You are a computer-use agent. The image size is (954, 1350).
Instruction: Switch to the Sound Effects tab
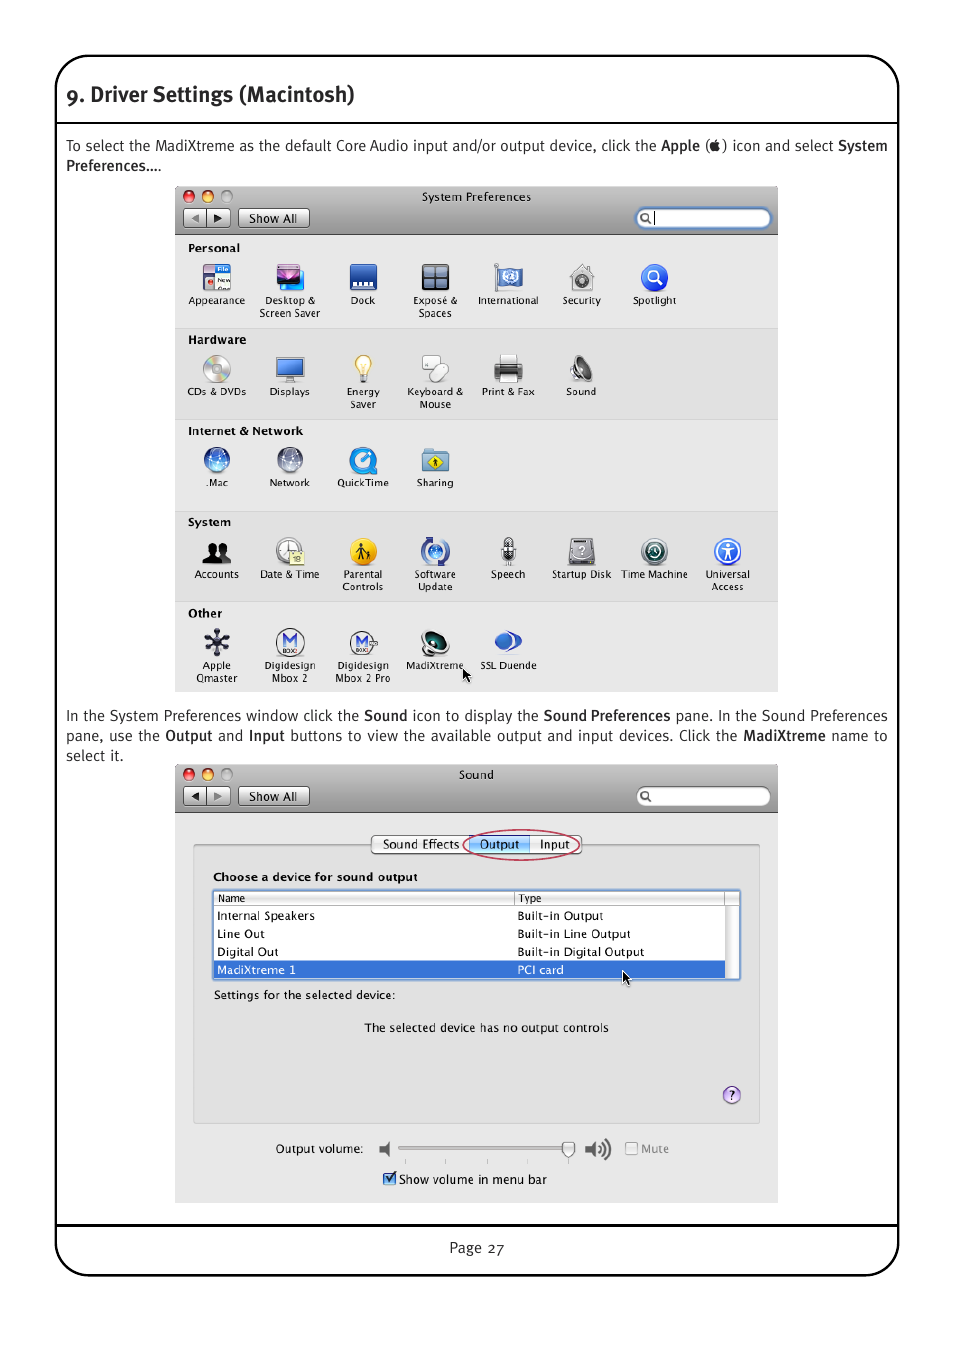(x=420, y=844)
